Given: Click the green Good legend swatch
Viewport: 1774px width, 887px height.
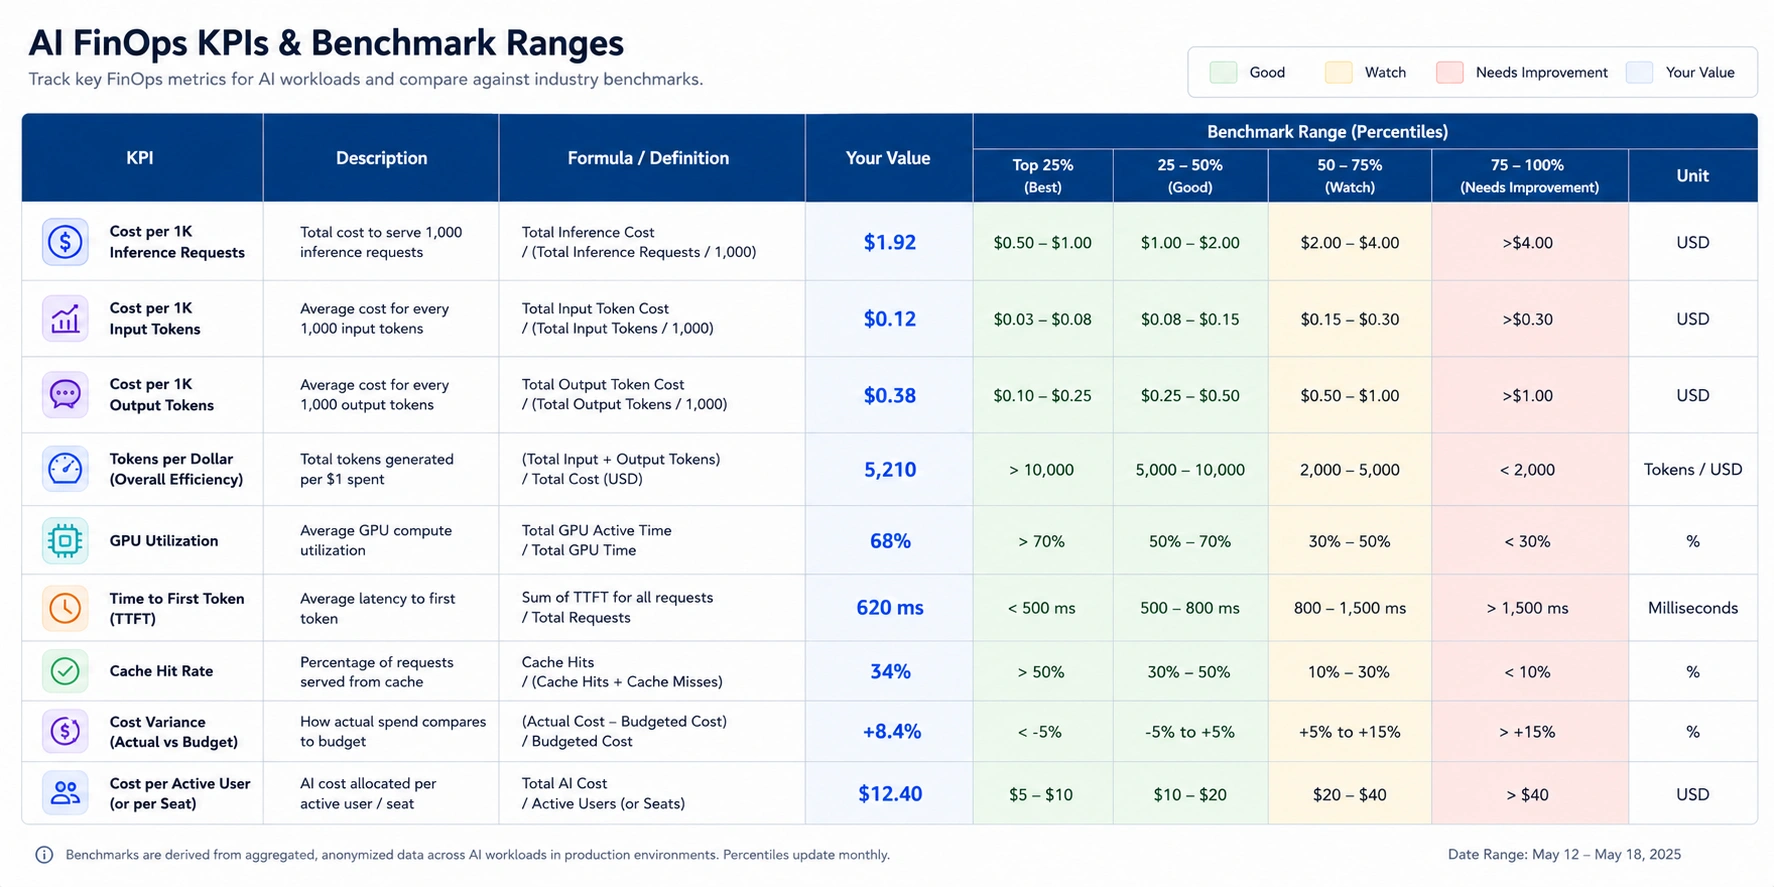Looking at the screenshot, I should coord(1223,72).
